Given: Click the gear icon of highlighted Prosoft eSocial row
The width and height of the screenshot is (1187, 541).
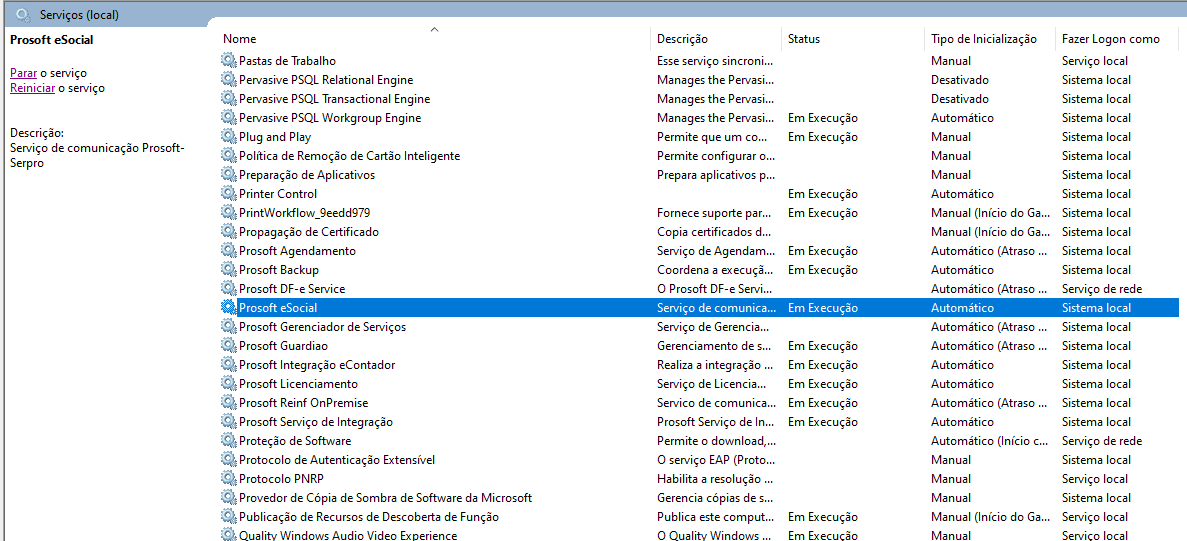Looking at the screenshot, I should pyautogui.click(x=229, y=307).
